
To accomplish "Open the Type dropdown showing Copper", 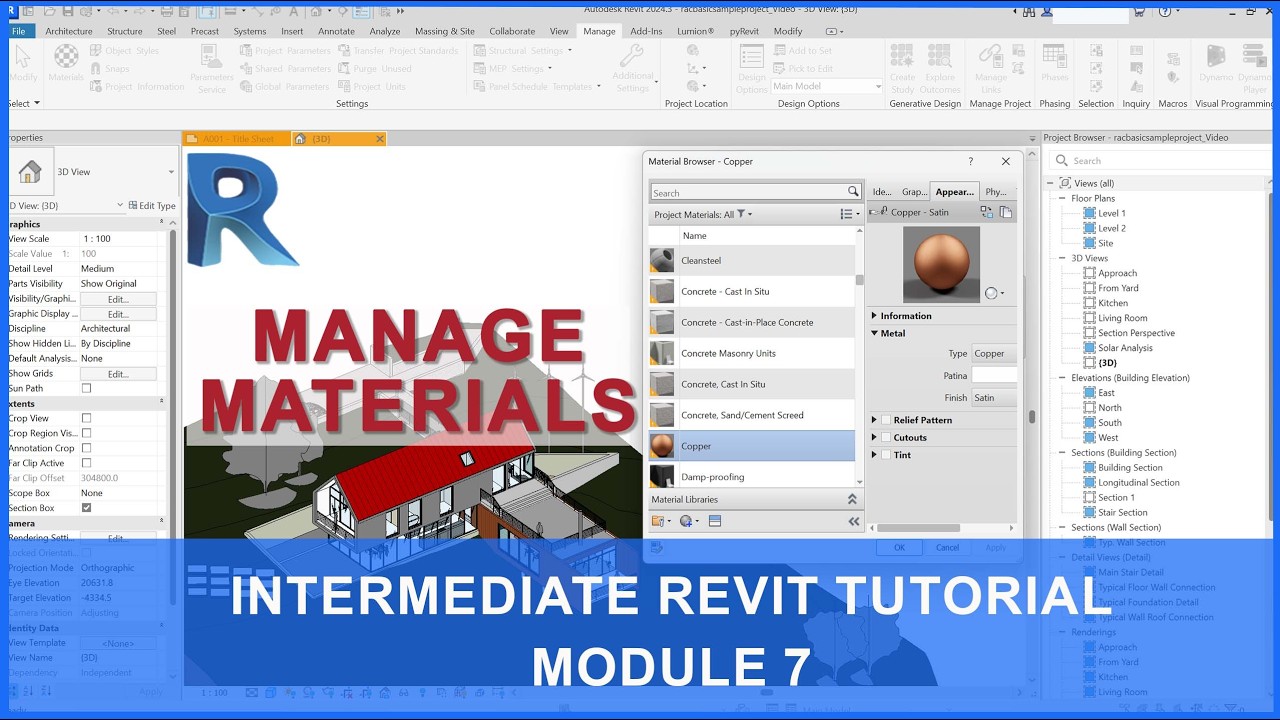I will coord(995,353).
